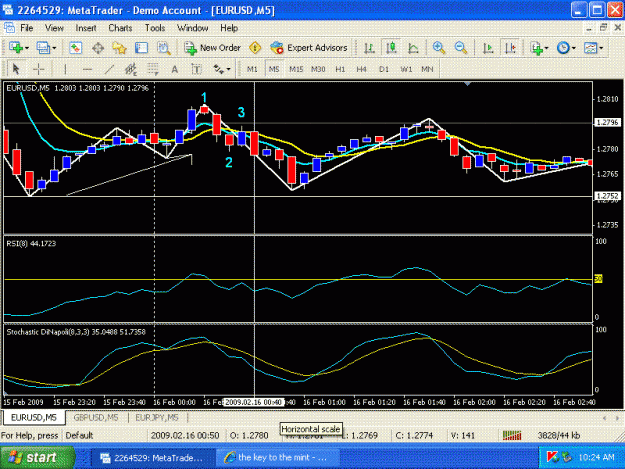Select the Trendline drawing tool
This screenshot has width=625, height=469.
pyautogui.click(x=109, y=69)
